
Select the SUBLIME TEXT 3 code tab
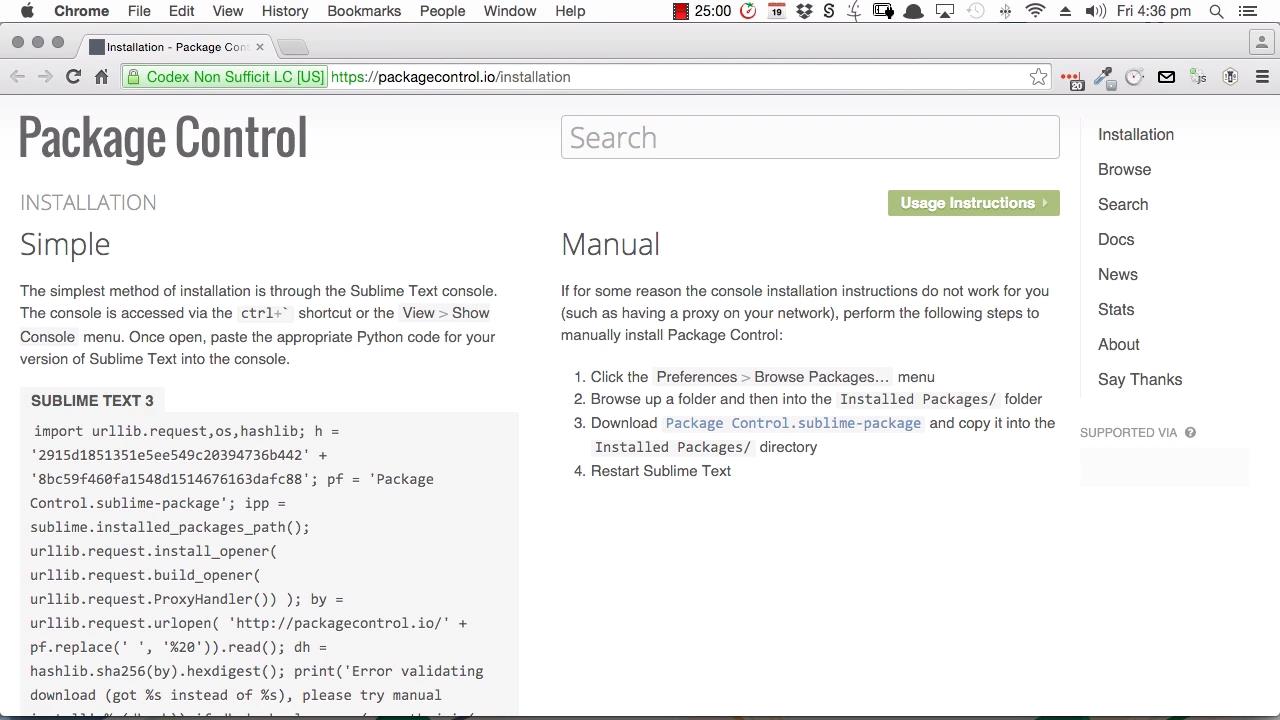click(x=92, y=401)
